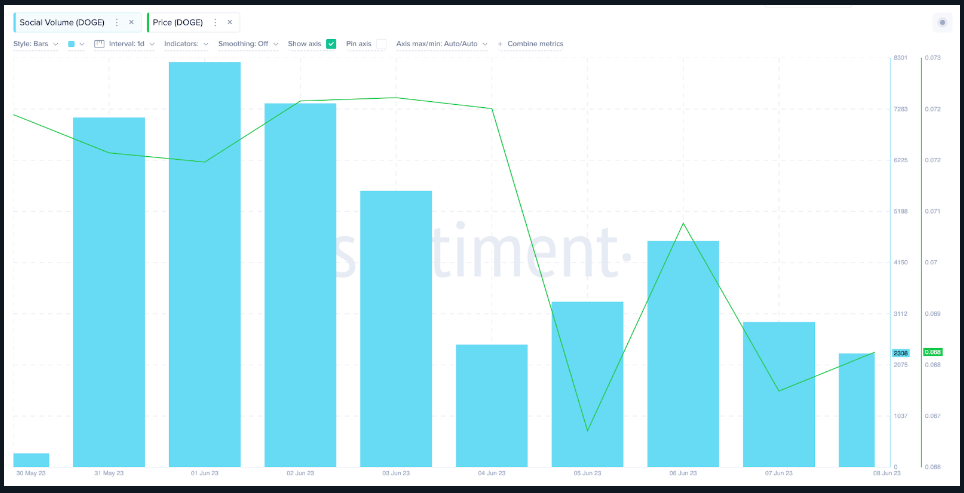The width and height of the screenshot is (964, 493).
Task: Expand the Smoothing: Off dropdown
Action: click(x=248, y=44)
